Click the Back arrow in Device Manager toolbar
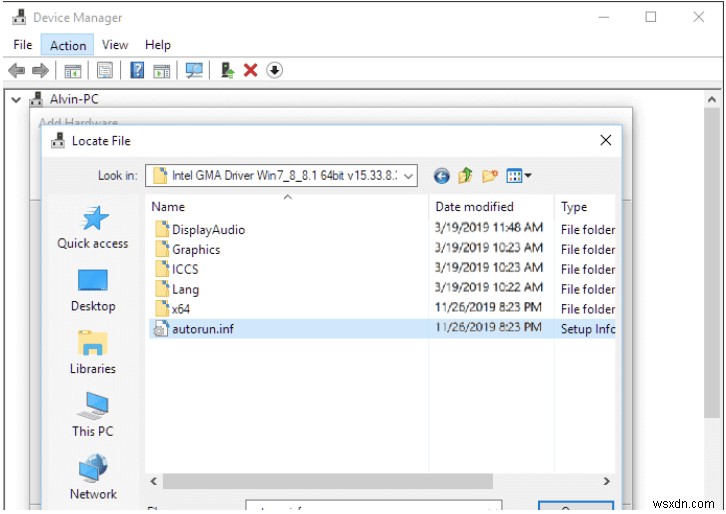Viewport: 726px width, 514px height. click(17, 70)
